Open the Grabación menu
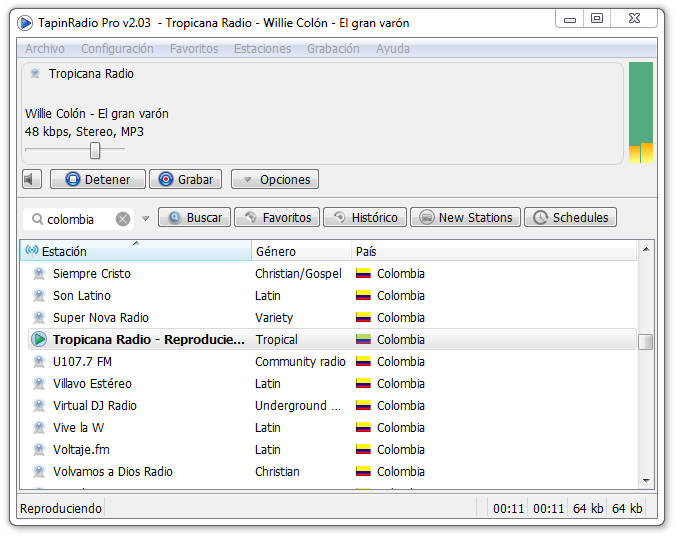The height and width of the screenshot is (540, 681). coord(333,49)
